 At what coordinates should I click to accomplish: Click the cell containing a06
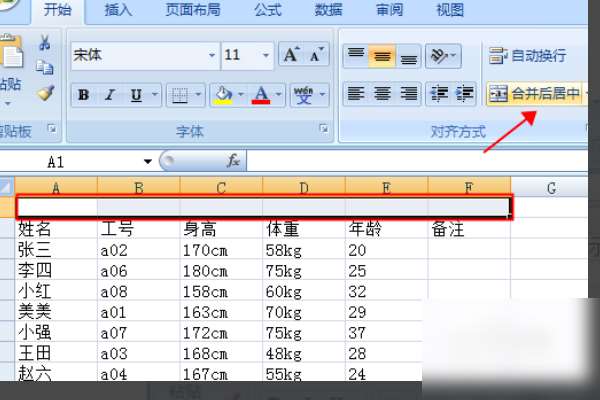coord(139,270)
